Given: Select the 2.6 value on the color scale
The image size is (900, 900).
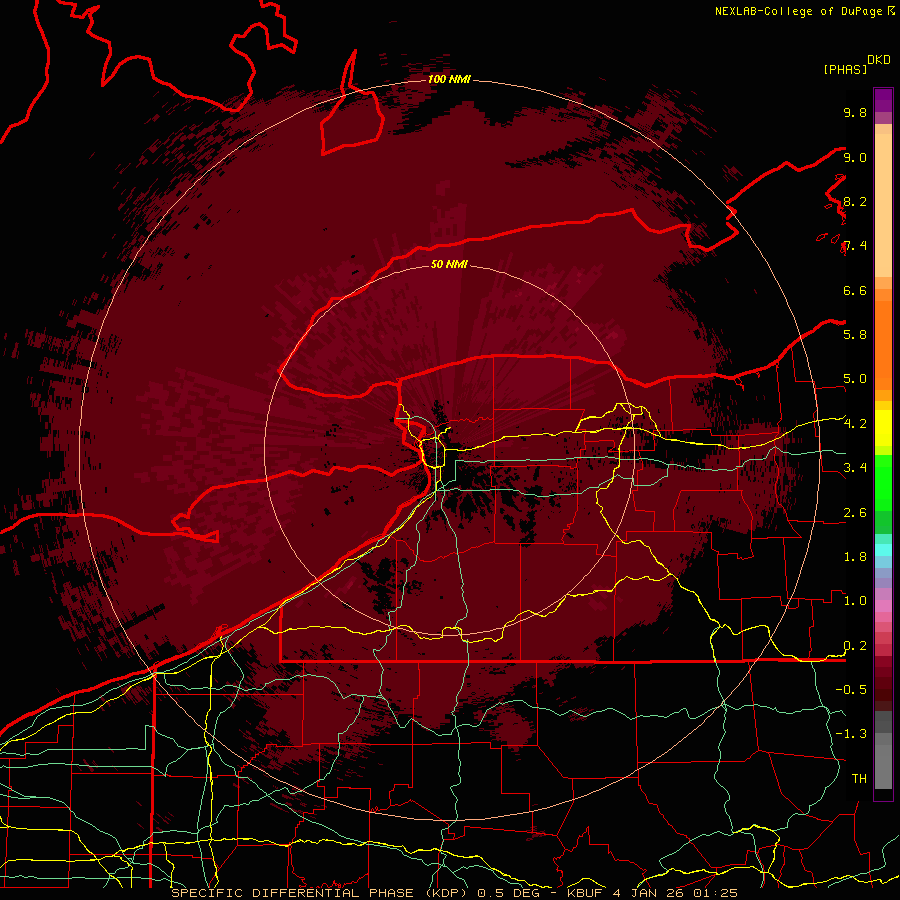Looking at the screenshot, I should (x=855, y=512).
